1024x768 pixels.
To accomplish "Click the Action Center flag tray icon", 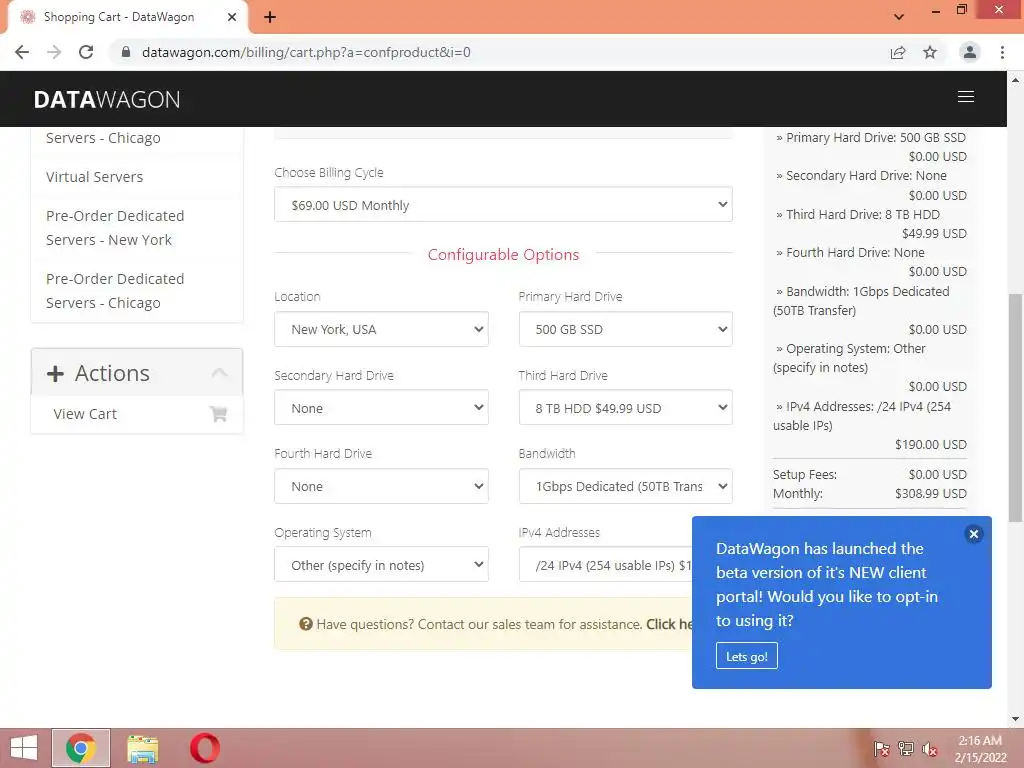I will click(881, 749).
